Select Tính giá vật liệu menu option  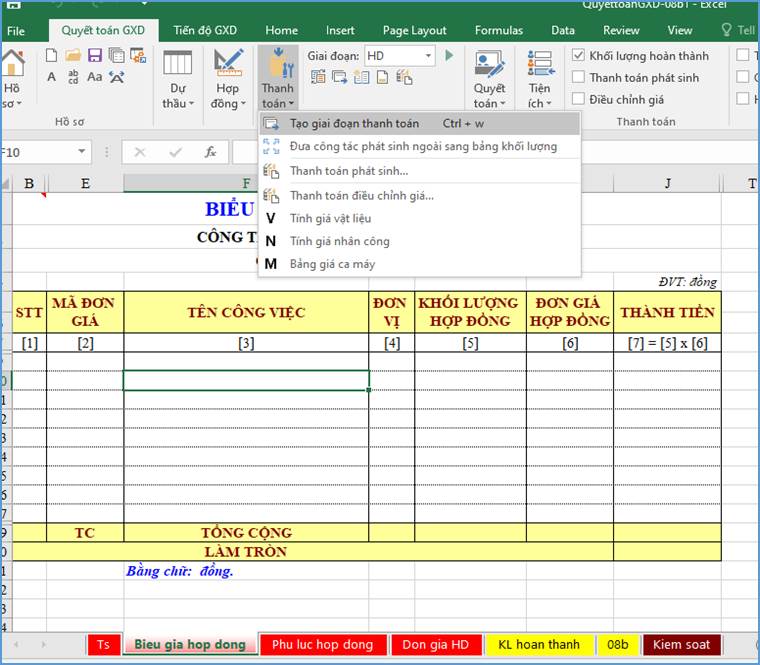click(x=330, y=218)
